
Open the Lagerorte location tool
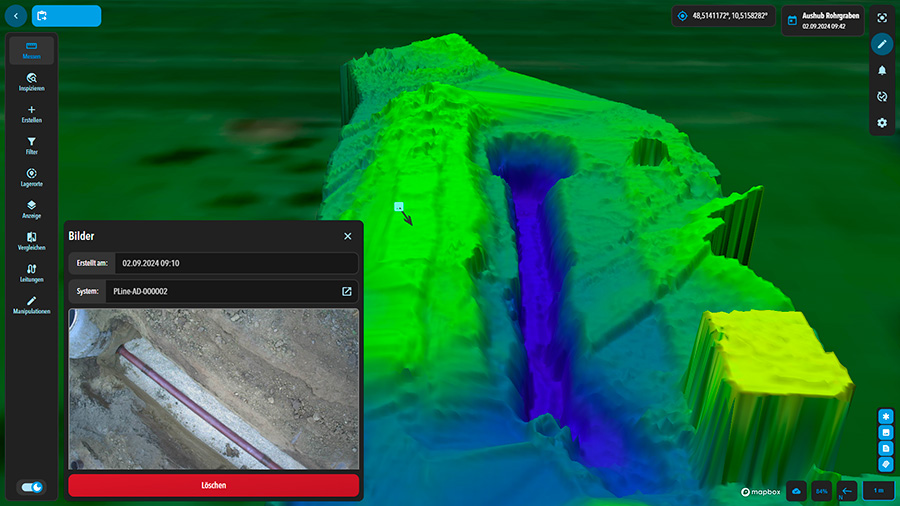tap(31, 177)
